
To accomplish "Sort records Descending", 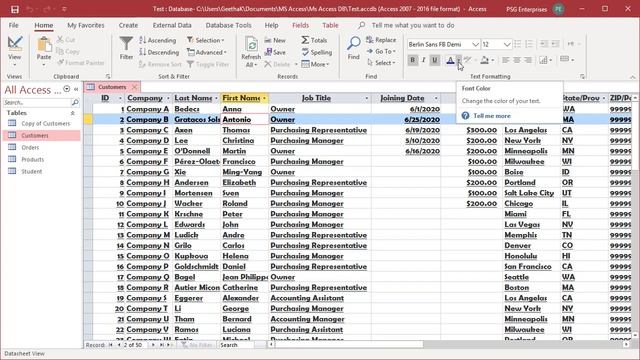I will pyautogui.click(x=159, y=52).
